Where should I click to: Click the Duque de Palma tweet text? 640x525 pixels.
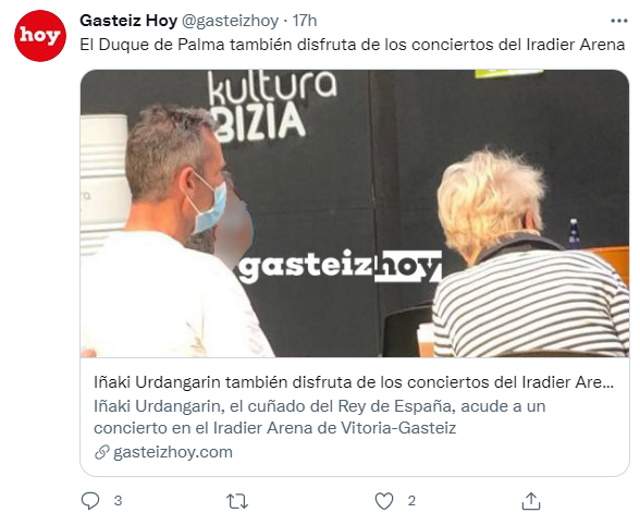pyautogui.click(x=352, y=44)
